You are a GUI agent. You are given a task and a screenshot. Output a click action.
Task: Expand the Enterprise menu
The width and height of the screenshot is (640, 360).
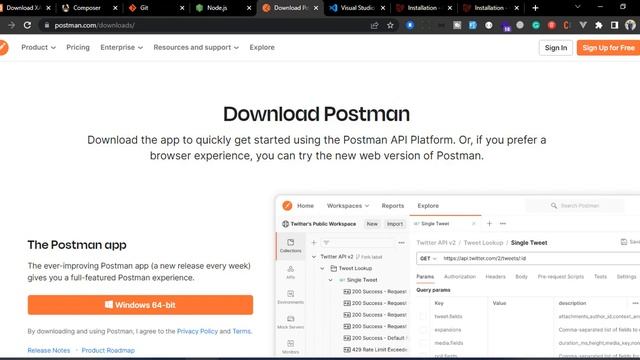tap(121, 47)
